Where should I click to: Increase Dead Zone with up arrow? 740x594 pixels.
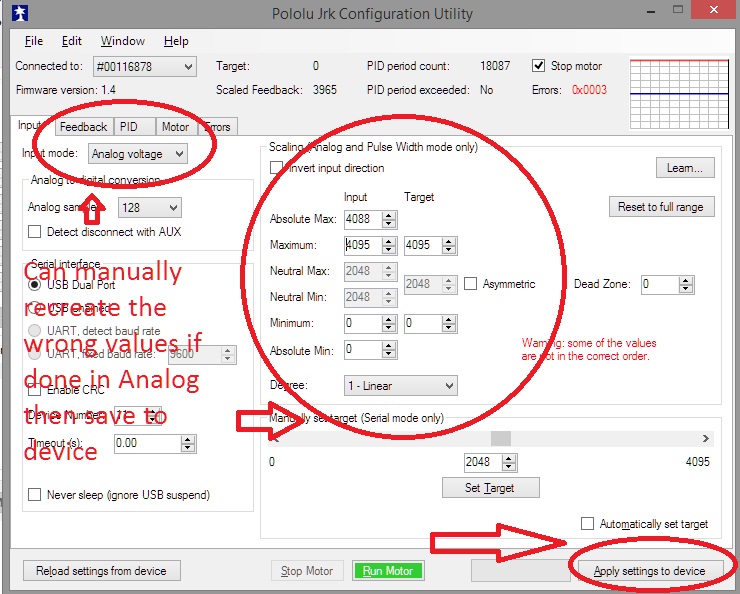tap(686, 281)
